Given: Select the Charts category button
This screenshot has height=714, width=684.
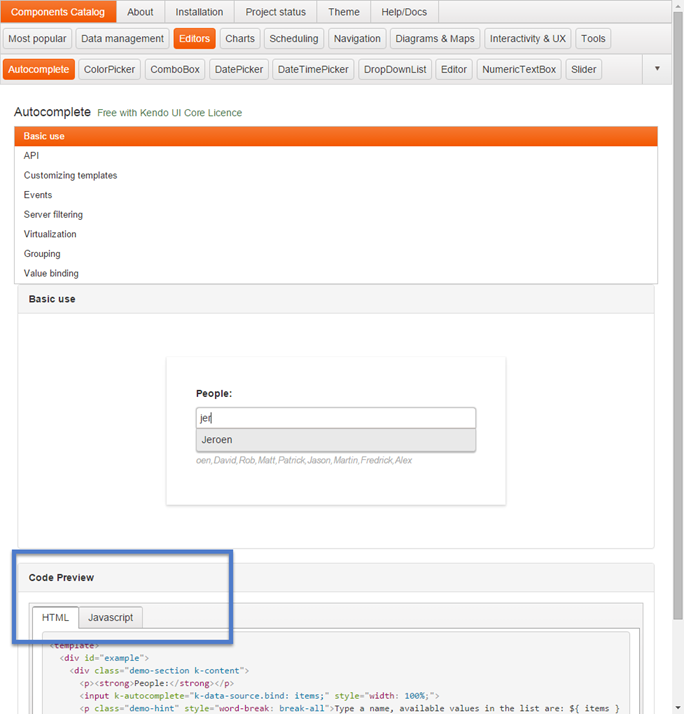Looking at the screenshot, I should [240, 39].
